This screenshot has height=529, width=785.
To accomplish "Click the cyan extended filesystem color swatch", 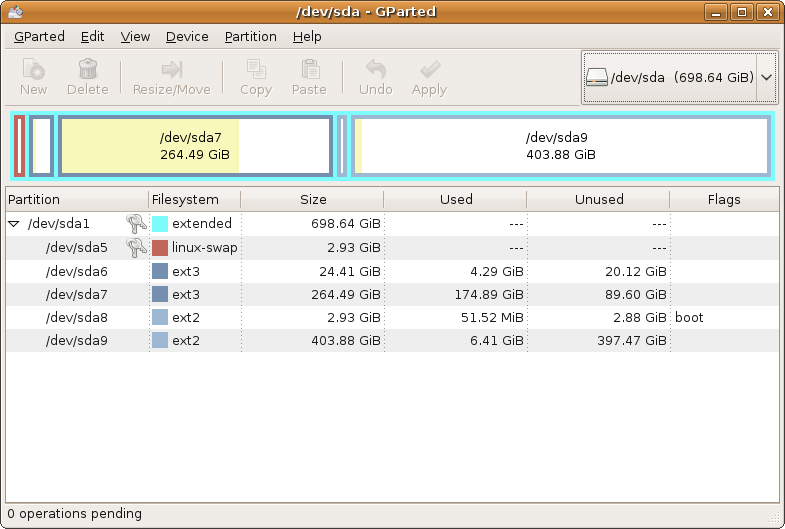I will pos(160,224).
